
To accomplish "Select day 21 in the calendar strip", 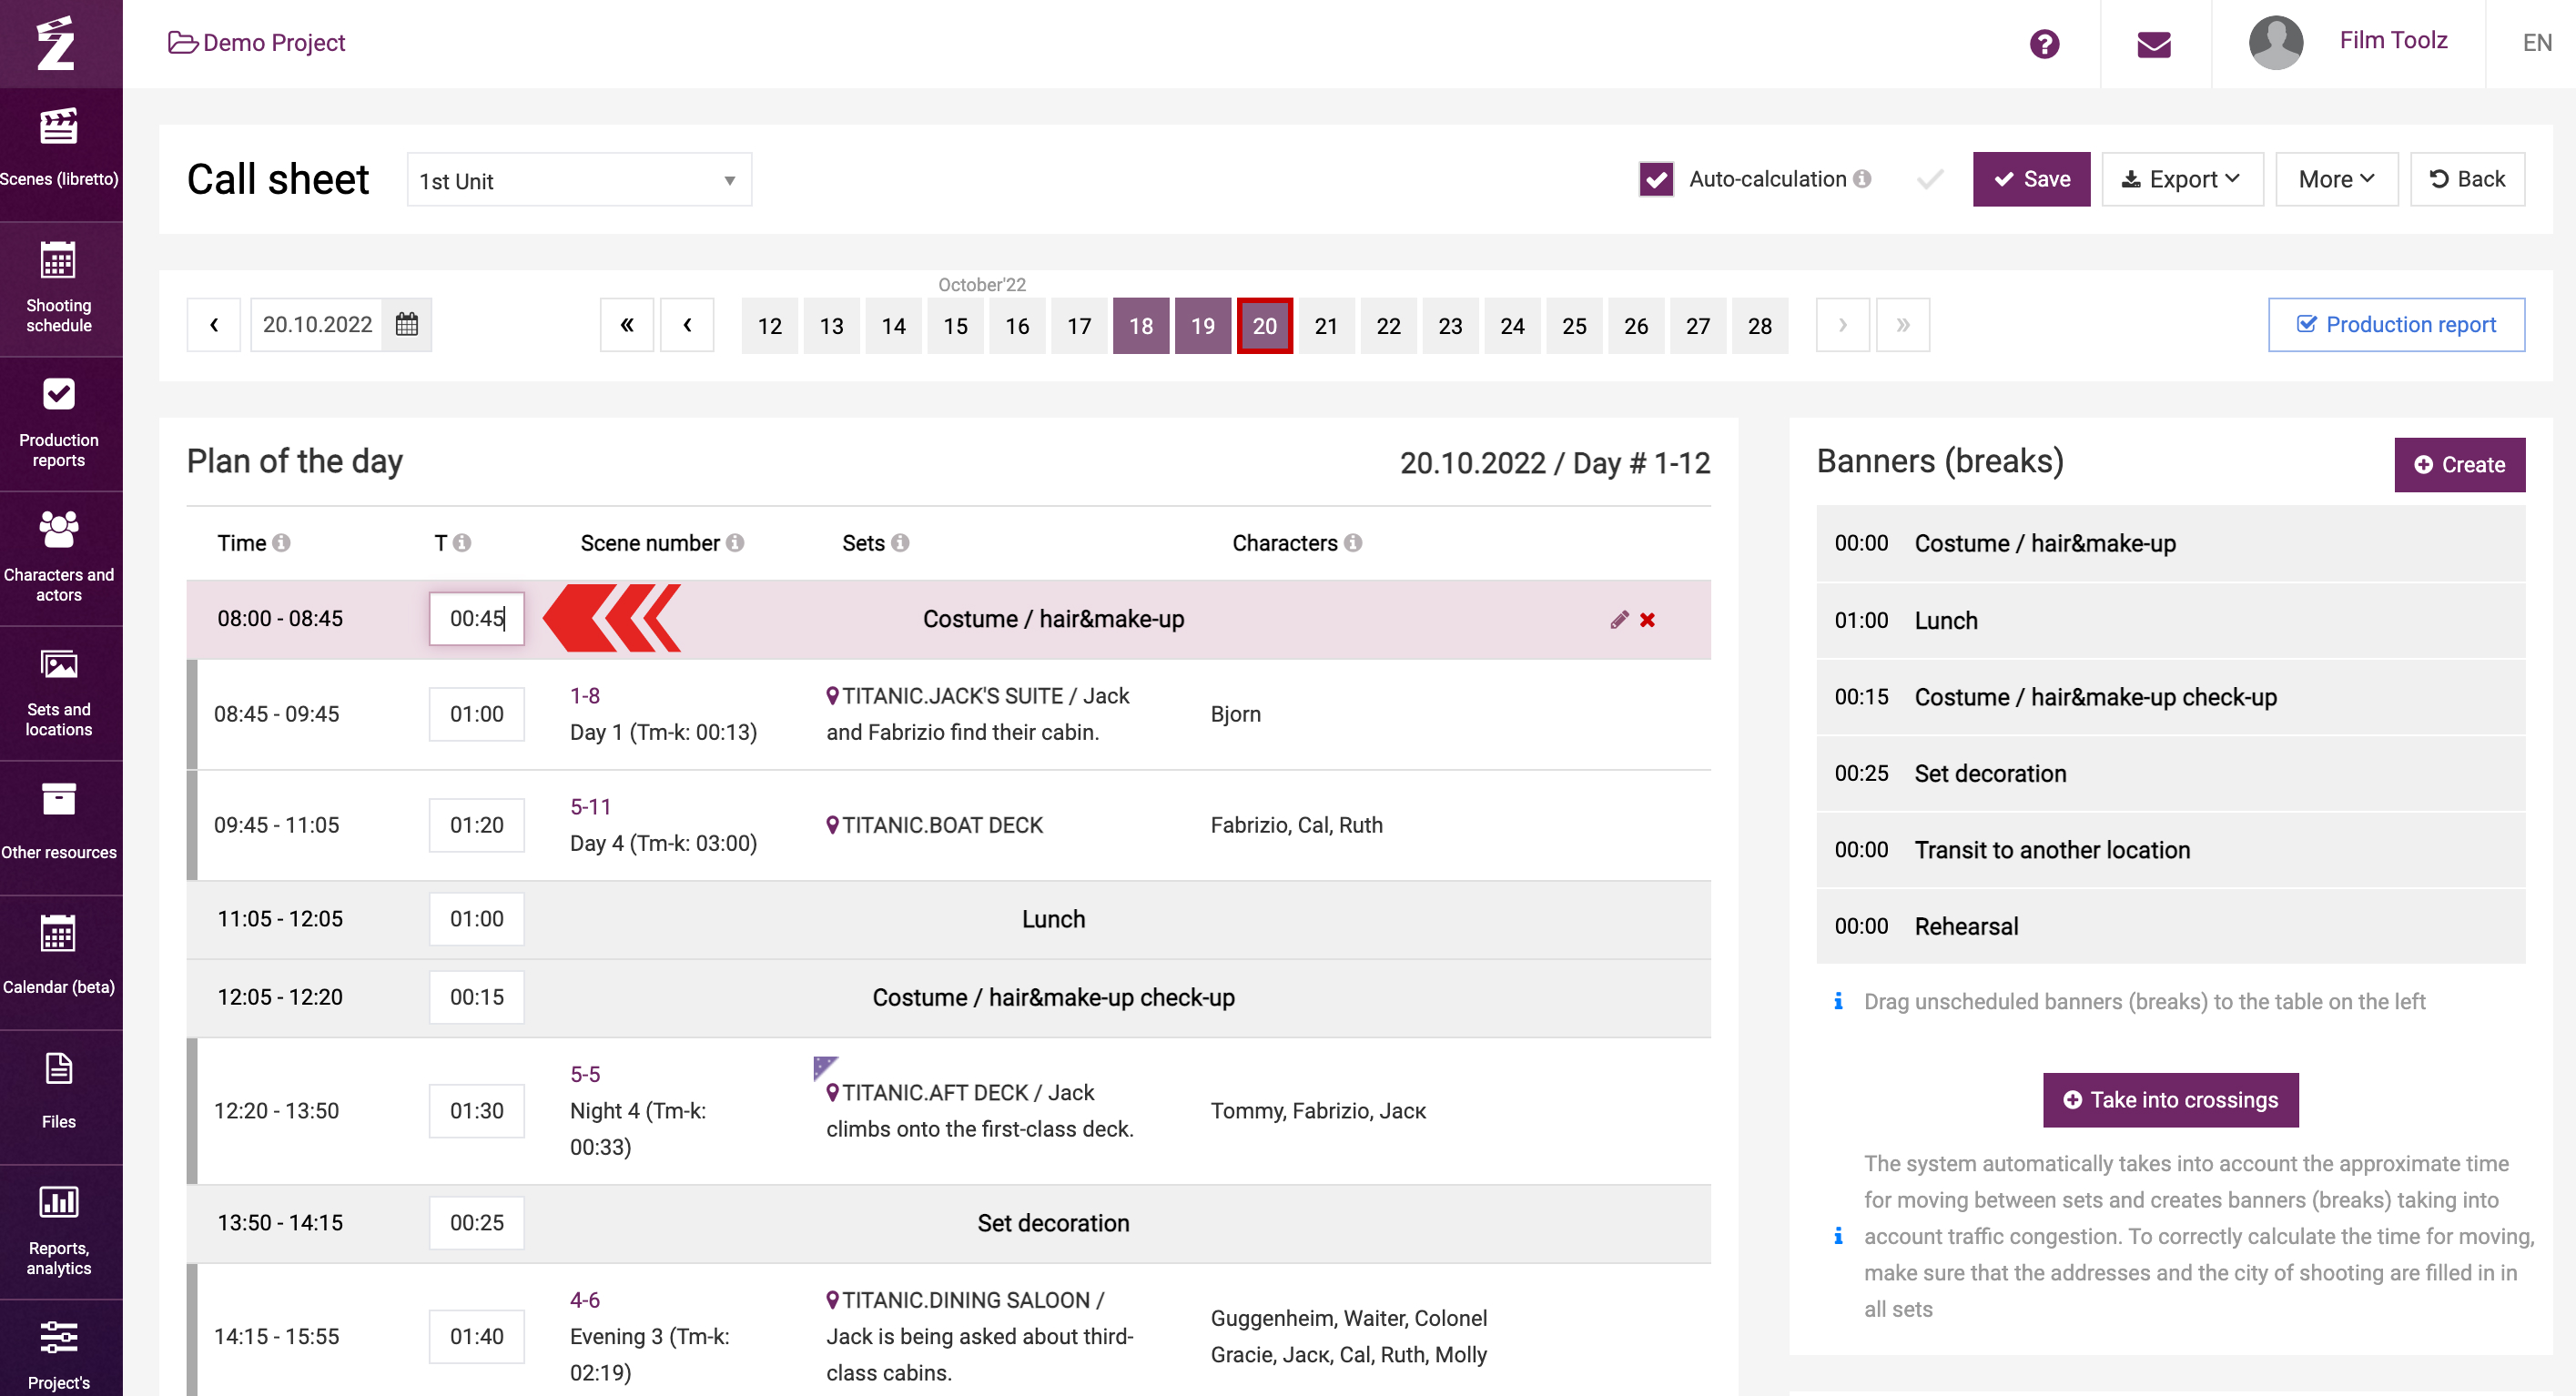I will 1326,325.
